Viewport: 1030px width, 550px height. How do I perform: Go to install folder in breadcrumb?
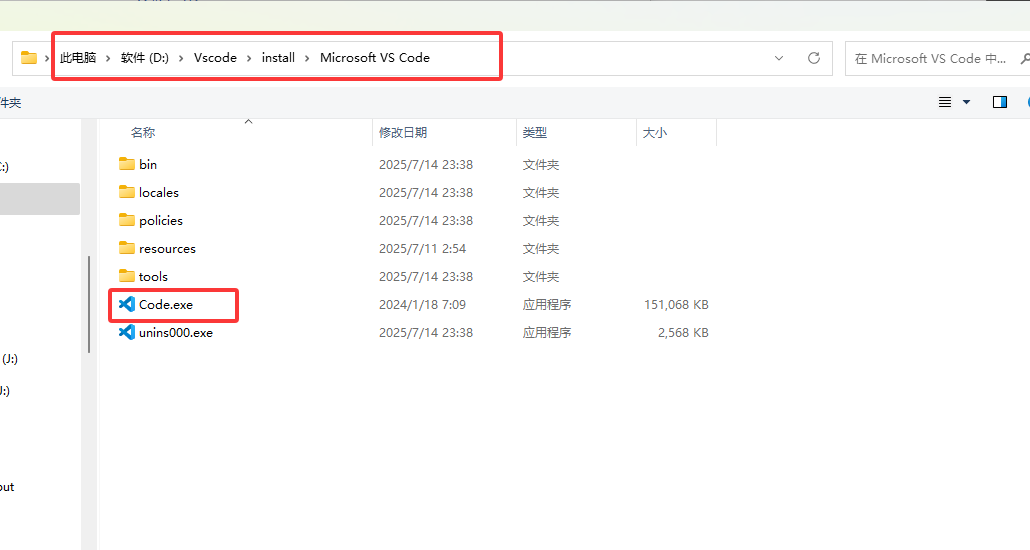coord(278,58)
